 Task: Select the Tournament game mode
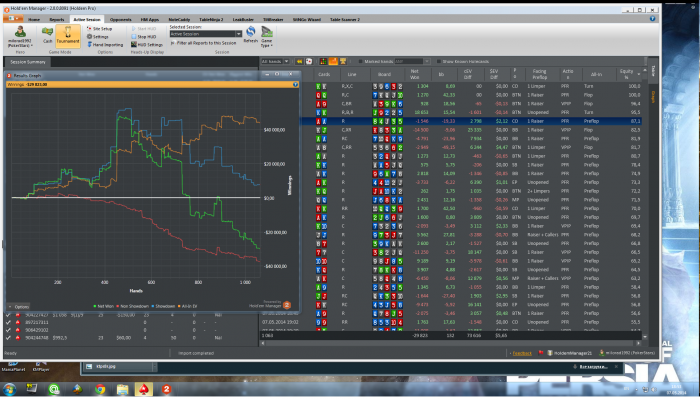[68, 36]
